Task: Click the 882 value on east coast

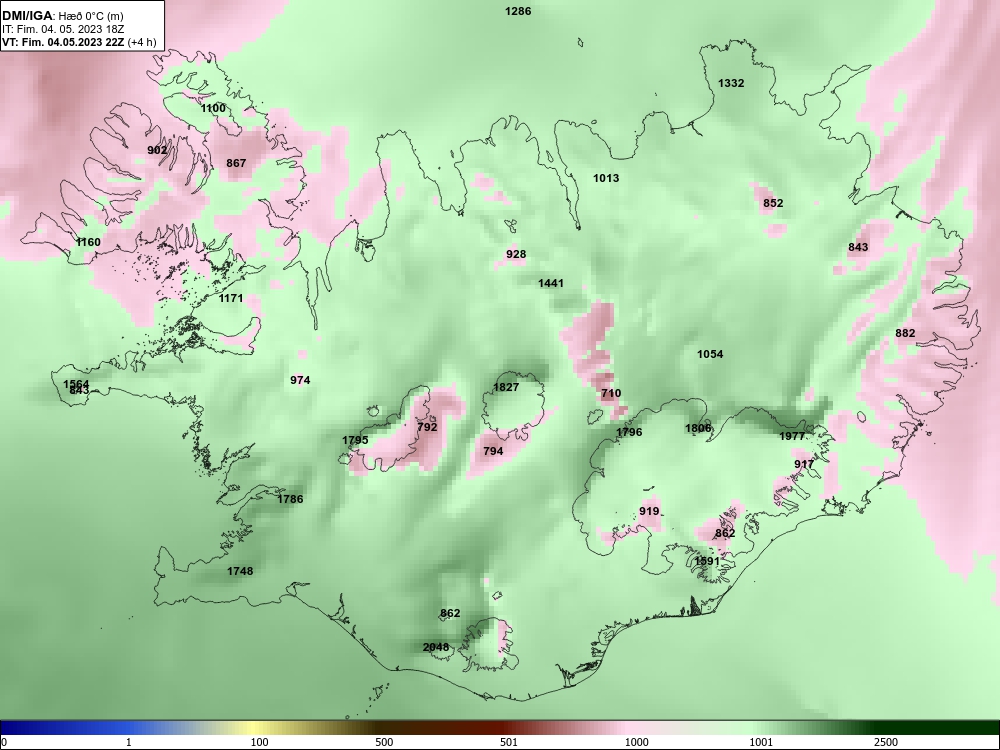Action: pos(905,333)
